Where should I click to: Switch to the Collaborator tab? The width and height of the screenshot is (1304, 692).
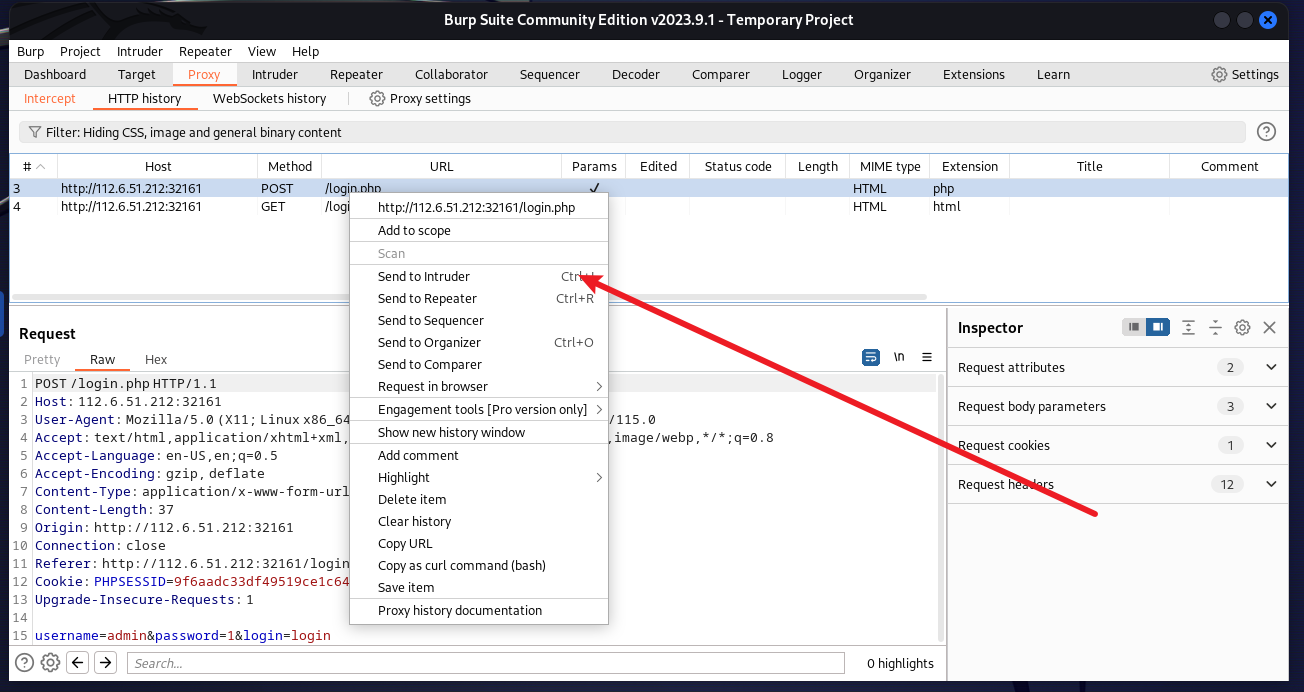[452, 74]
